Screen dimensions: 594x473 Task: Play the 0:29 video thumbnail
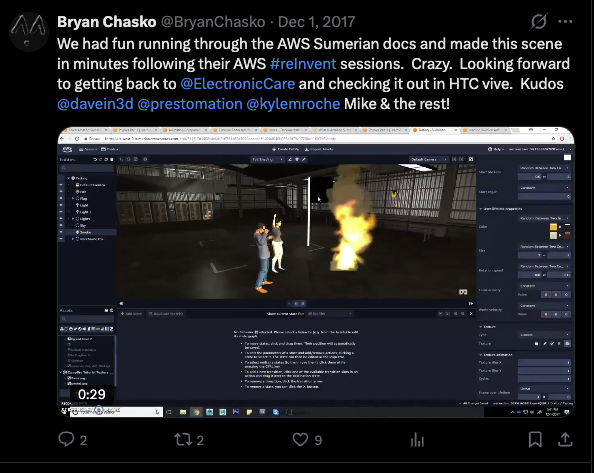coord(316,272)
